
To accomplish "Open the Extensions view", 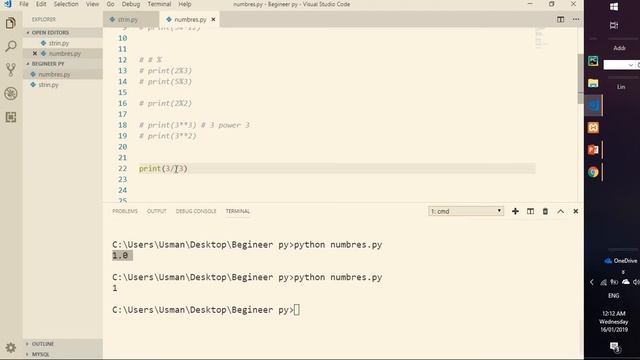I will pyautogui.click(x=11, y=117).
